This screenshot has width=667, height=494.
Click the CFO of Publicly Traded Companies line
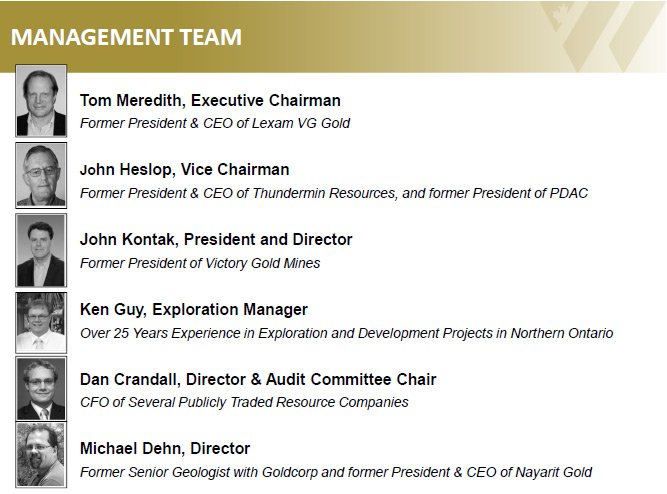pos(244,402)
